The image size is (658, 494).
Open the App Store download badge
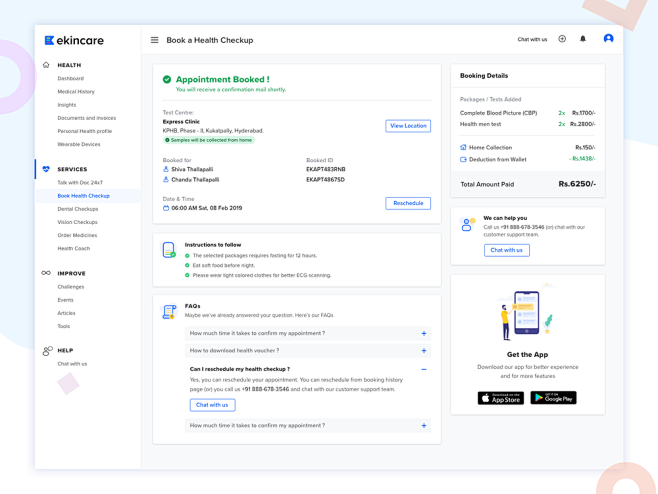[x=501, y=398]
